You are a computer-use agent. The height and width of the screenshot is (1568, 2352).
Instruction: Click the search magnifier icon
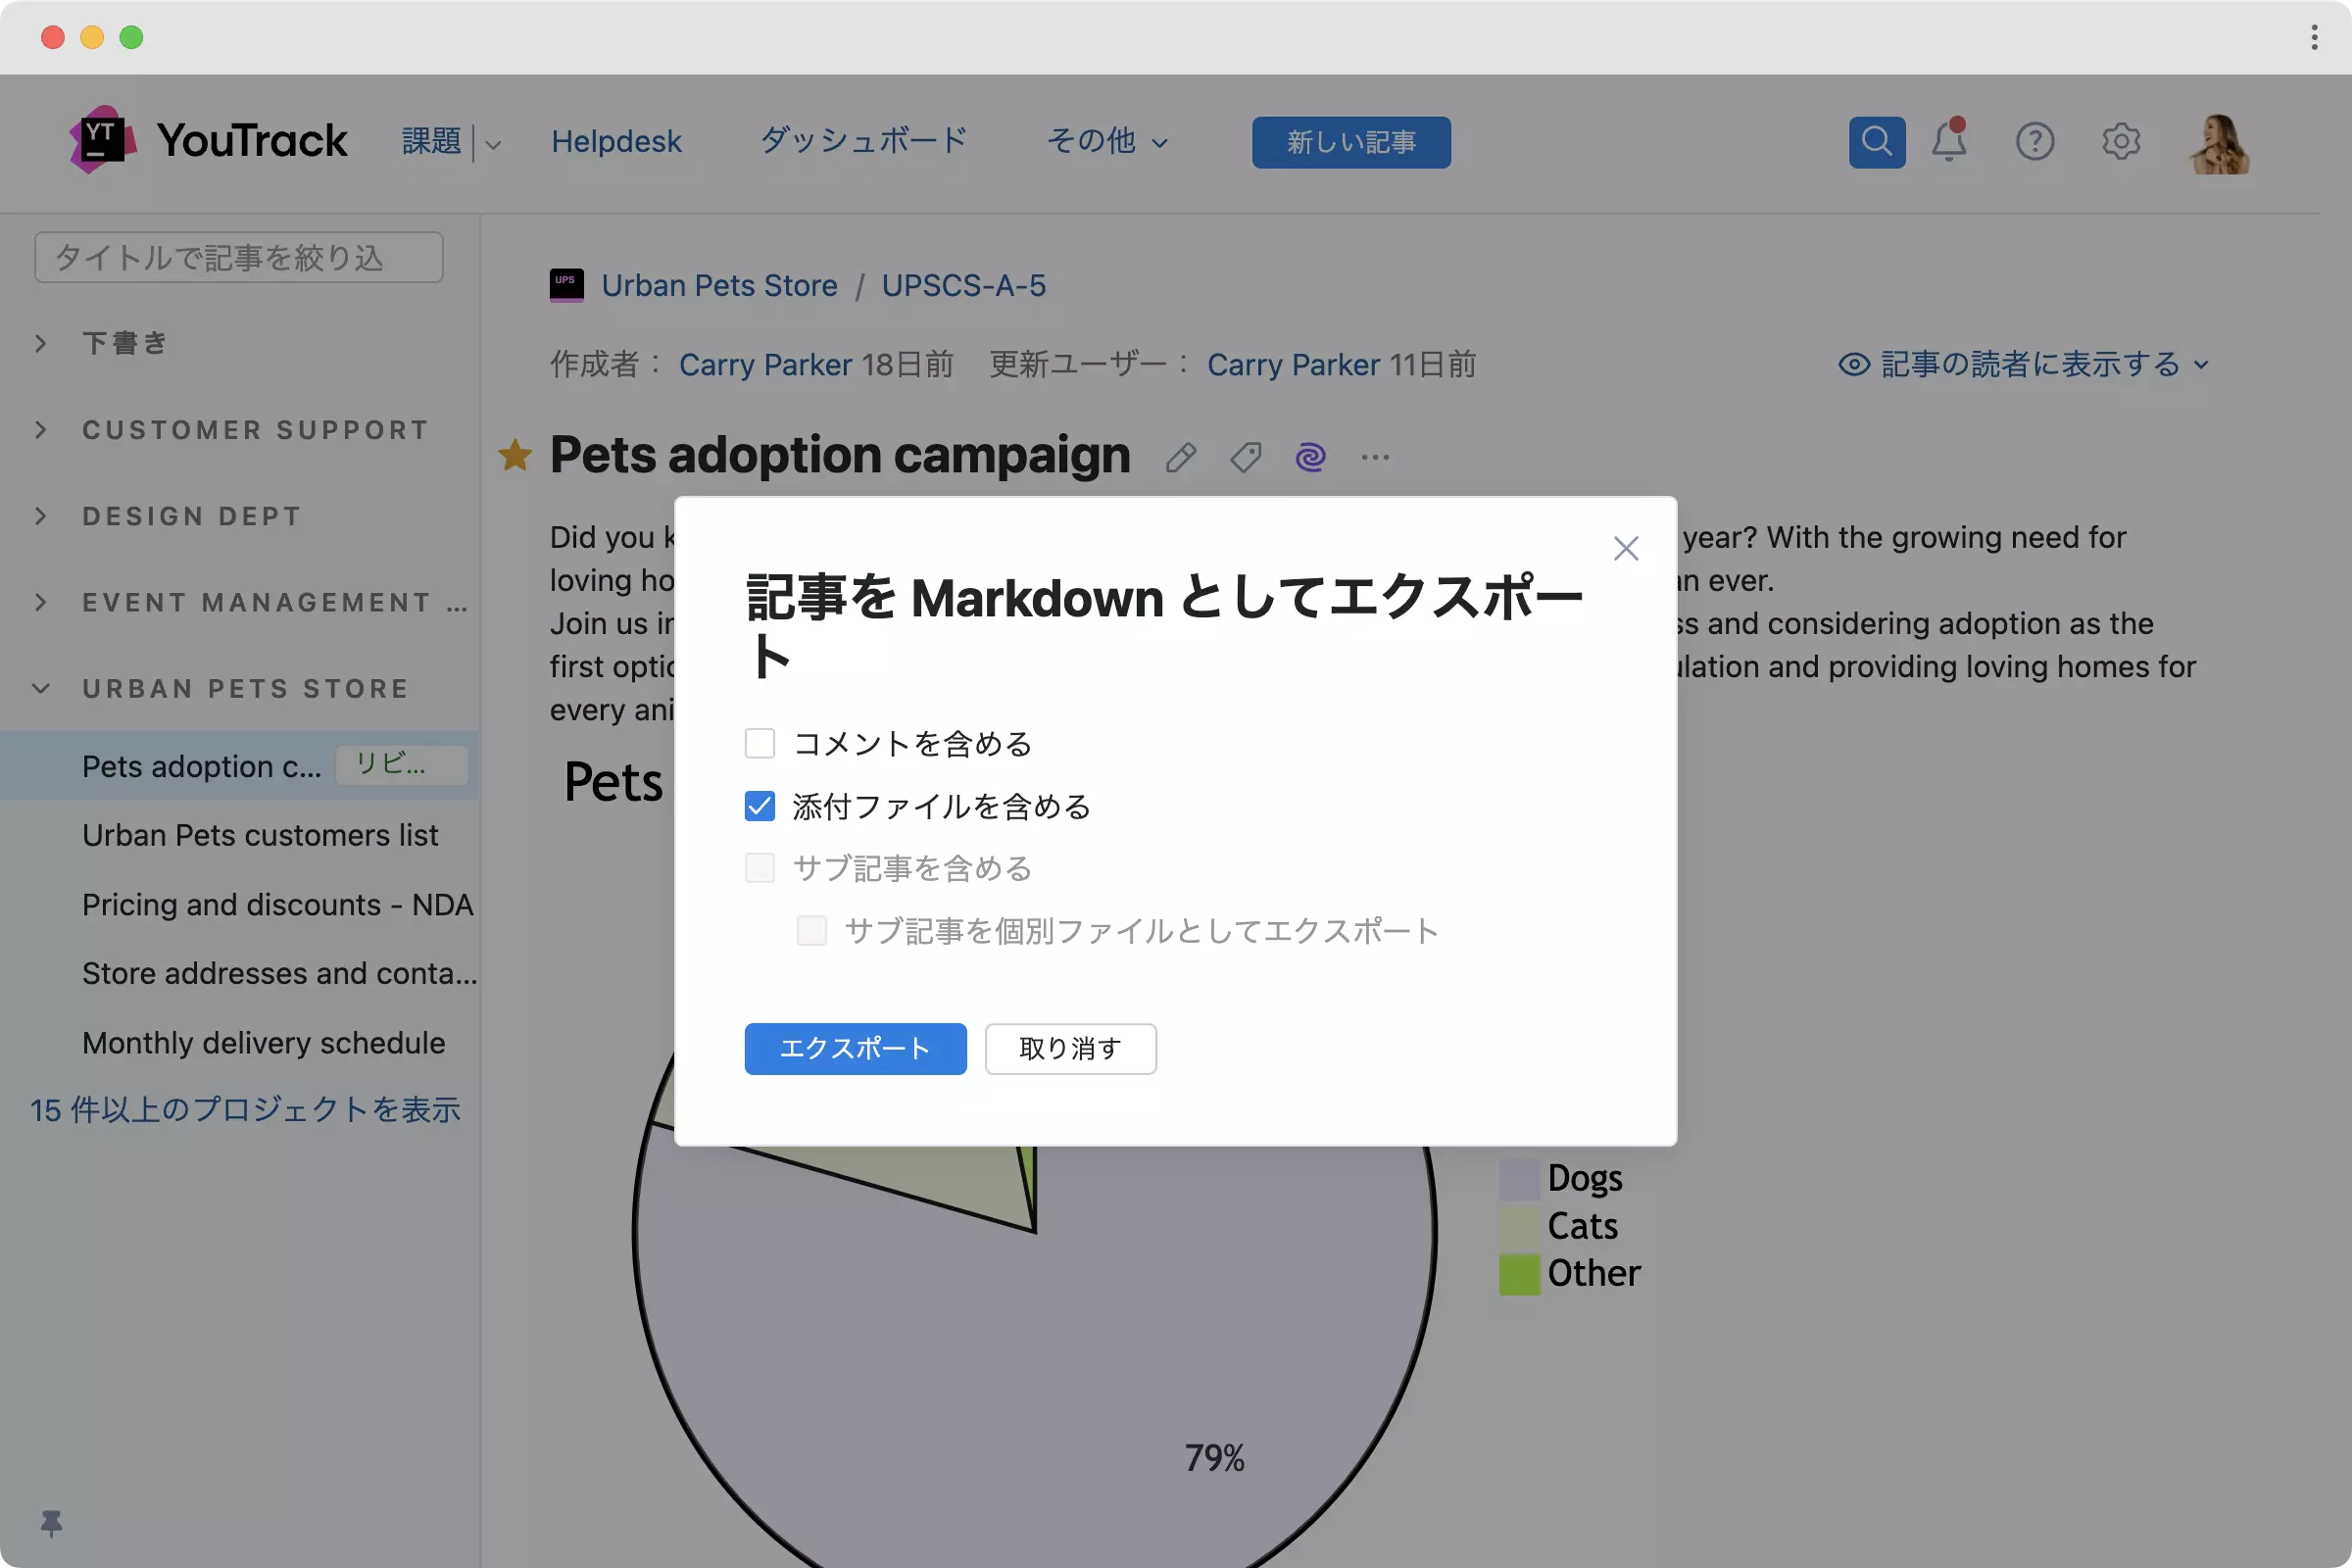click(x=1876, y=142)
